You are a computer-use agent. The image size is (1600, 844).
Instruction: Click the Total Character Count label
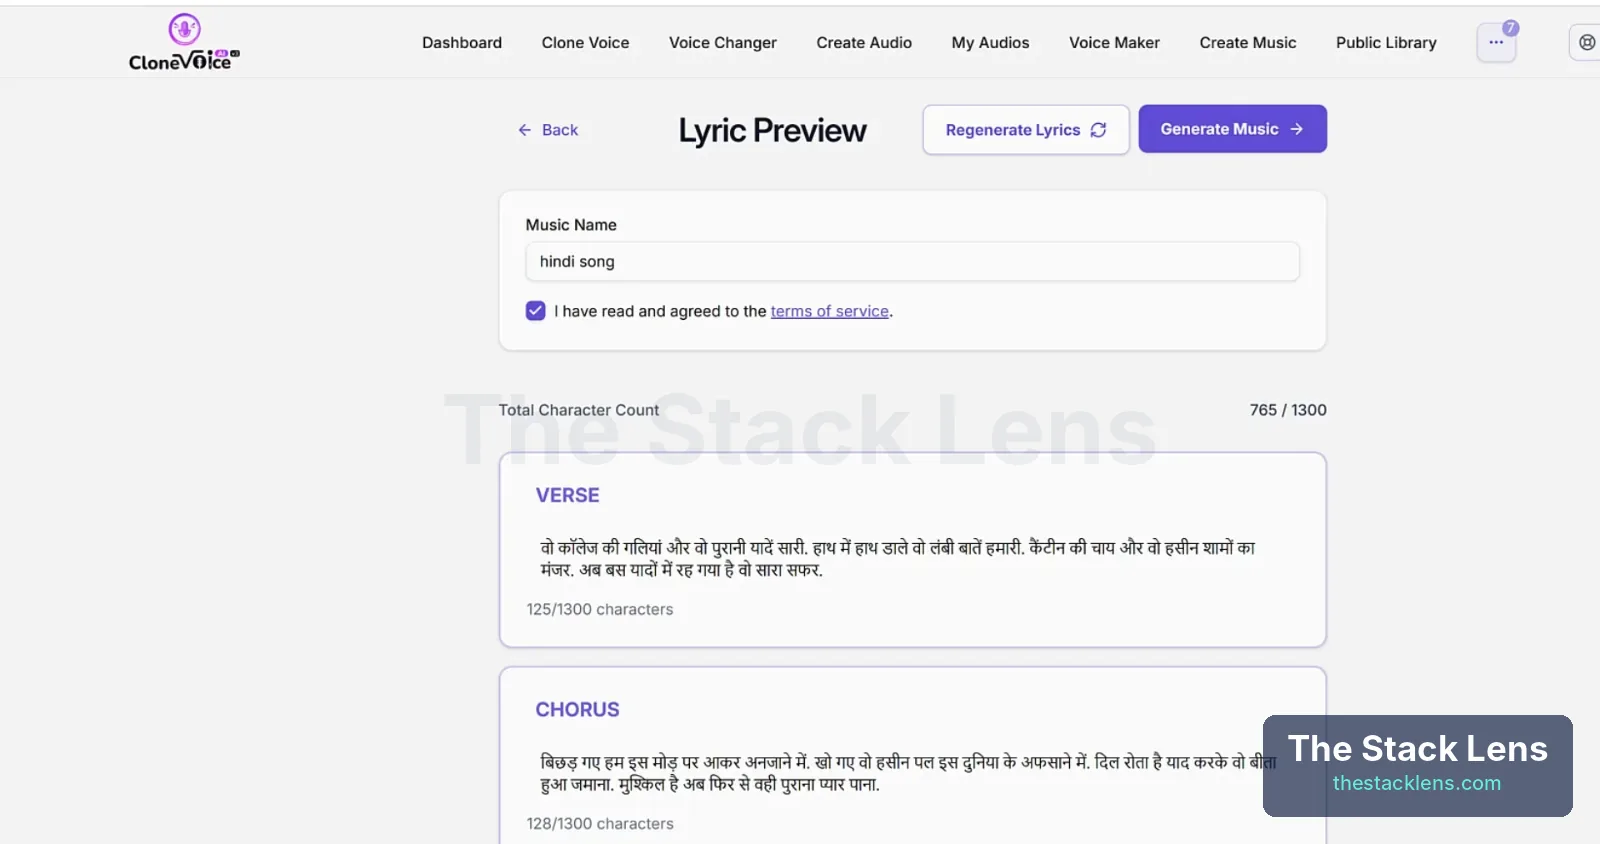point(579,410)
